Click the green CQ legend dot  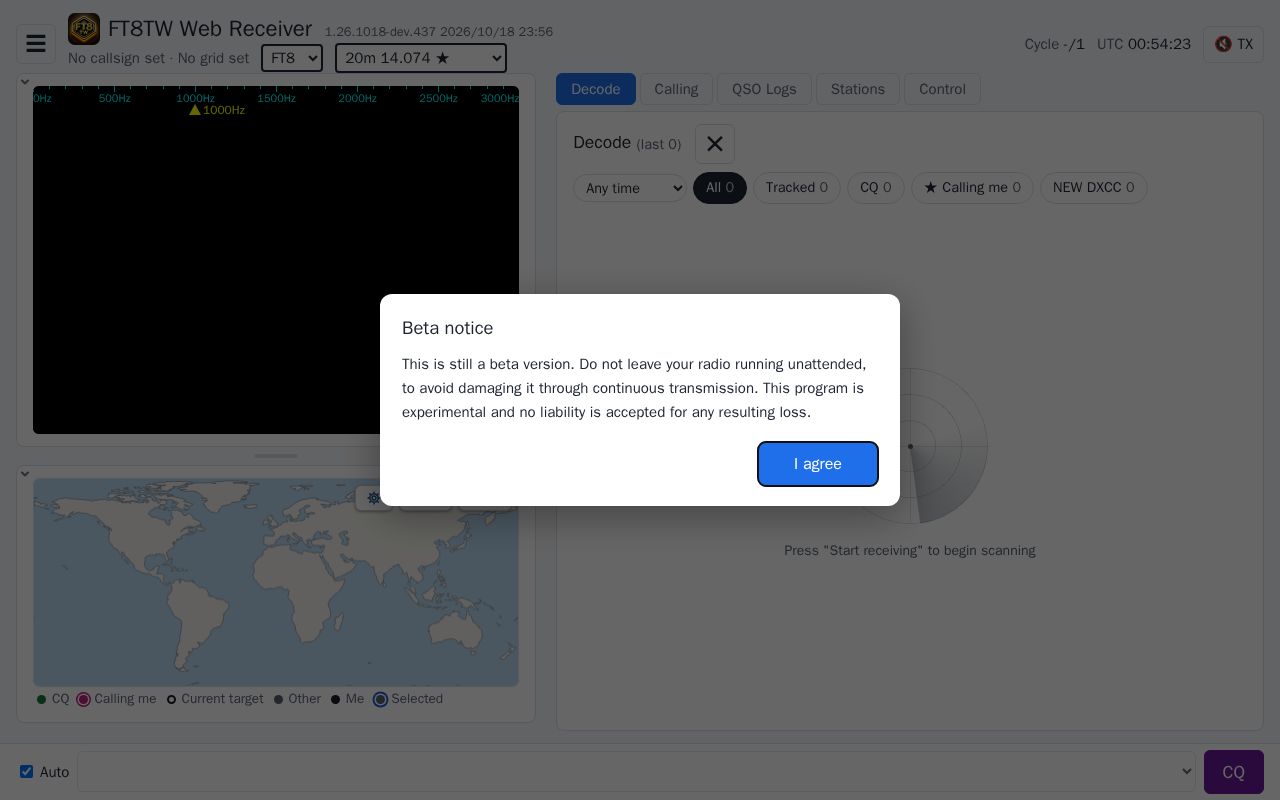coord(41,699)
